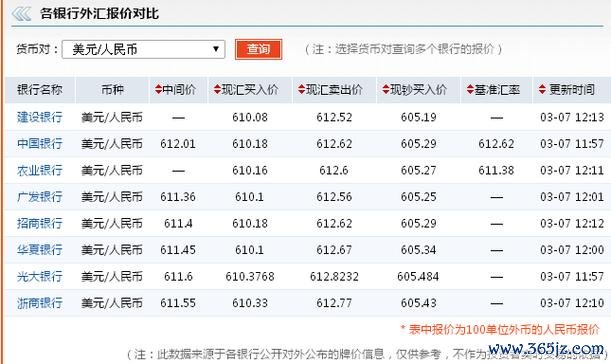The height and width of the screenshot is (364, 611).
Task: Select 光大银行 现汇卖出价 value 612.8232
Action: click(x=334, y=277)
